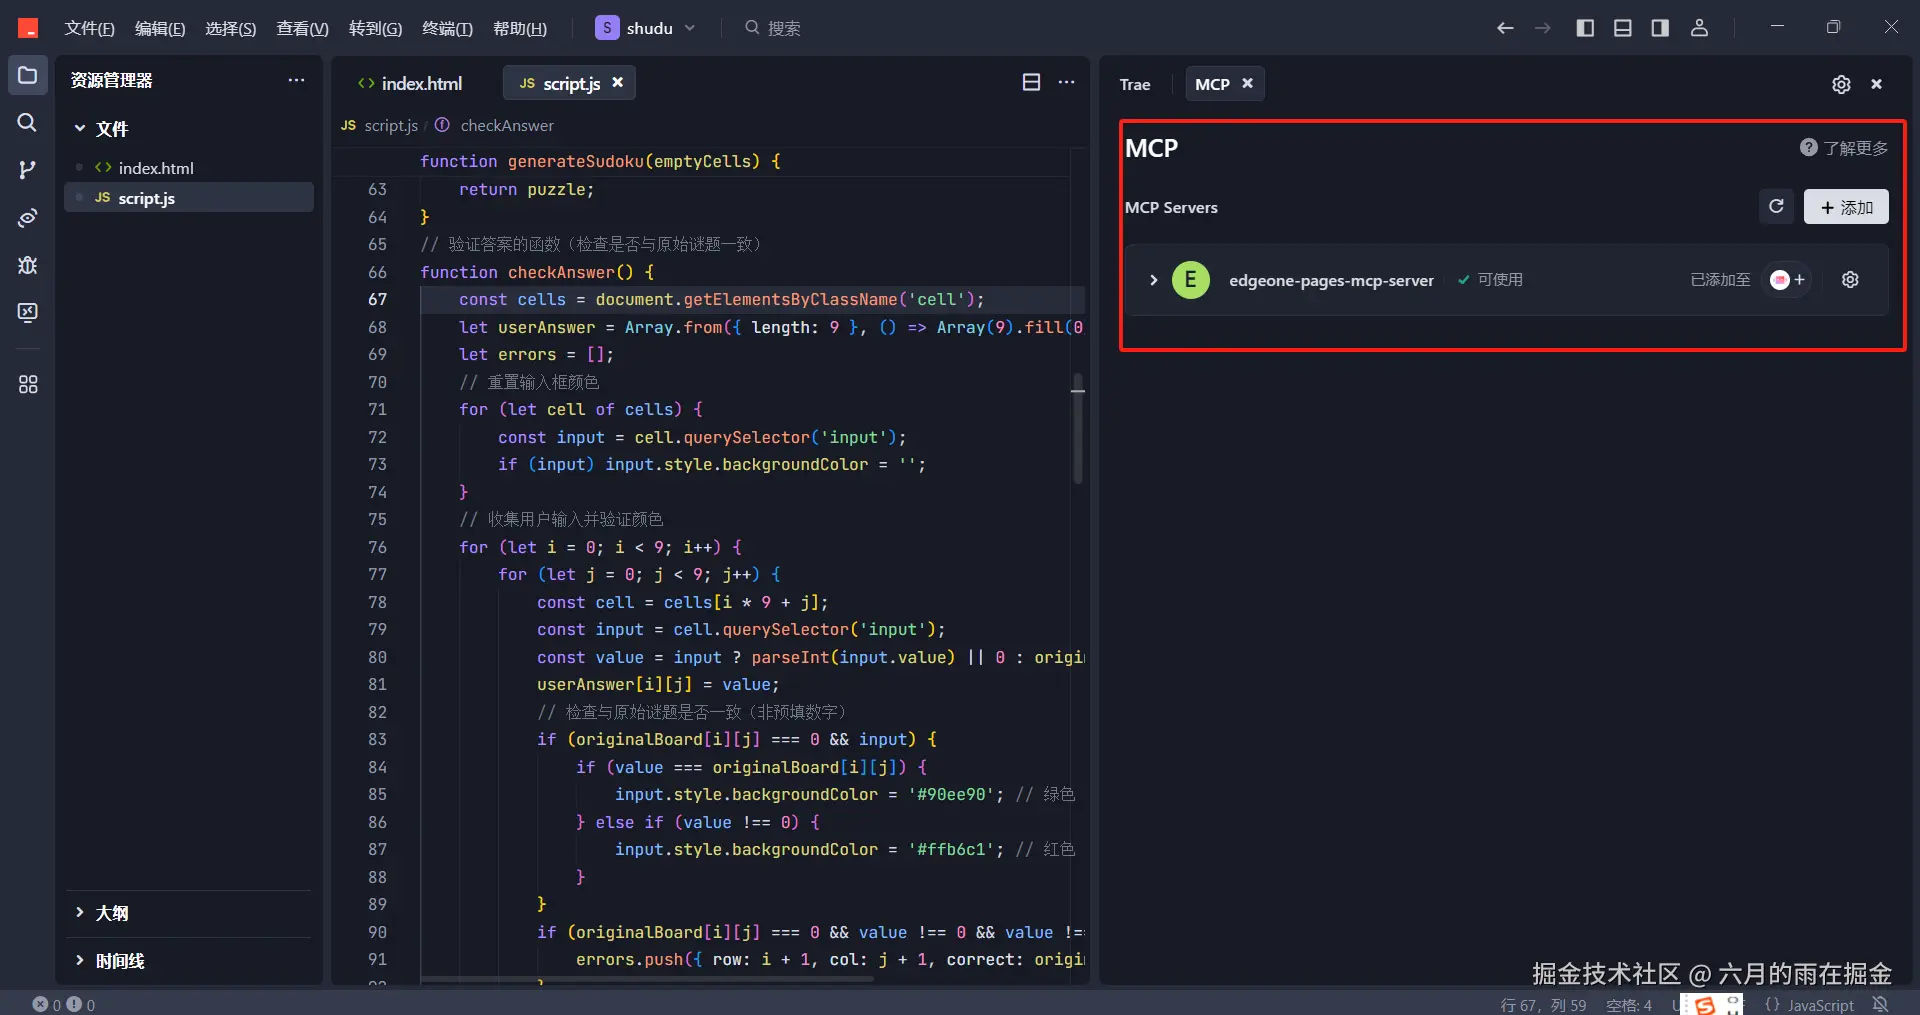Open the Extensions view icon
Viewport: 1920px width, 1015px height.
point(27,384)
